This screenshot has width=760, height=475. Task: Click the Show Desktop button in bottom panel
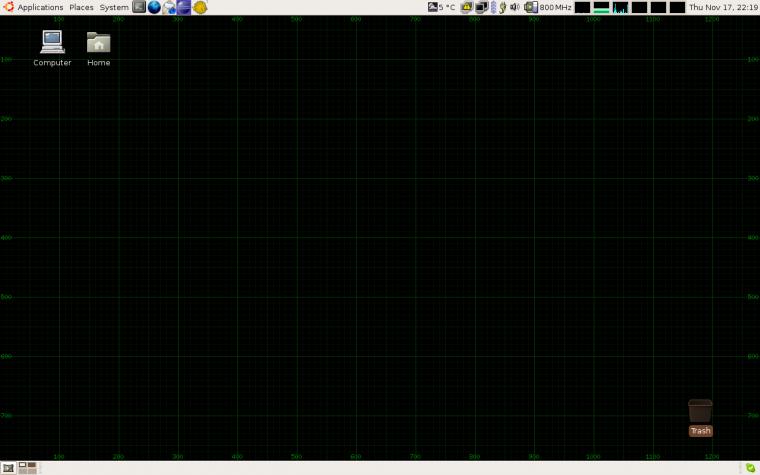pos(8,468)
